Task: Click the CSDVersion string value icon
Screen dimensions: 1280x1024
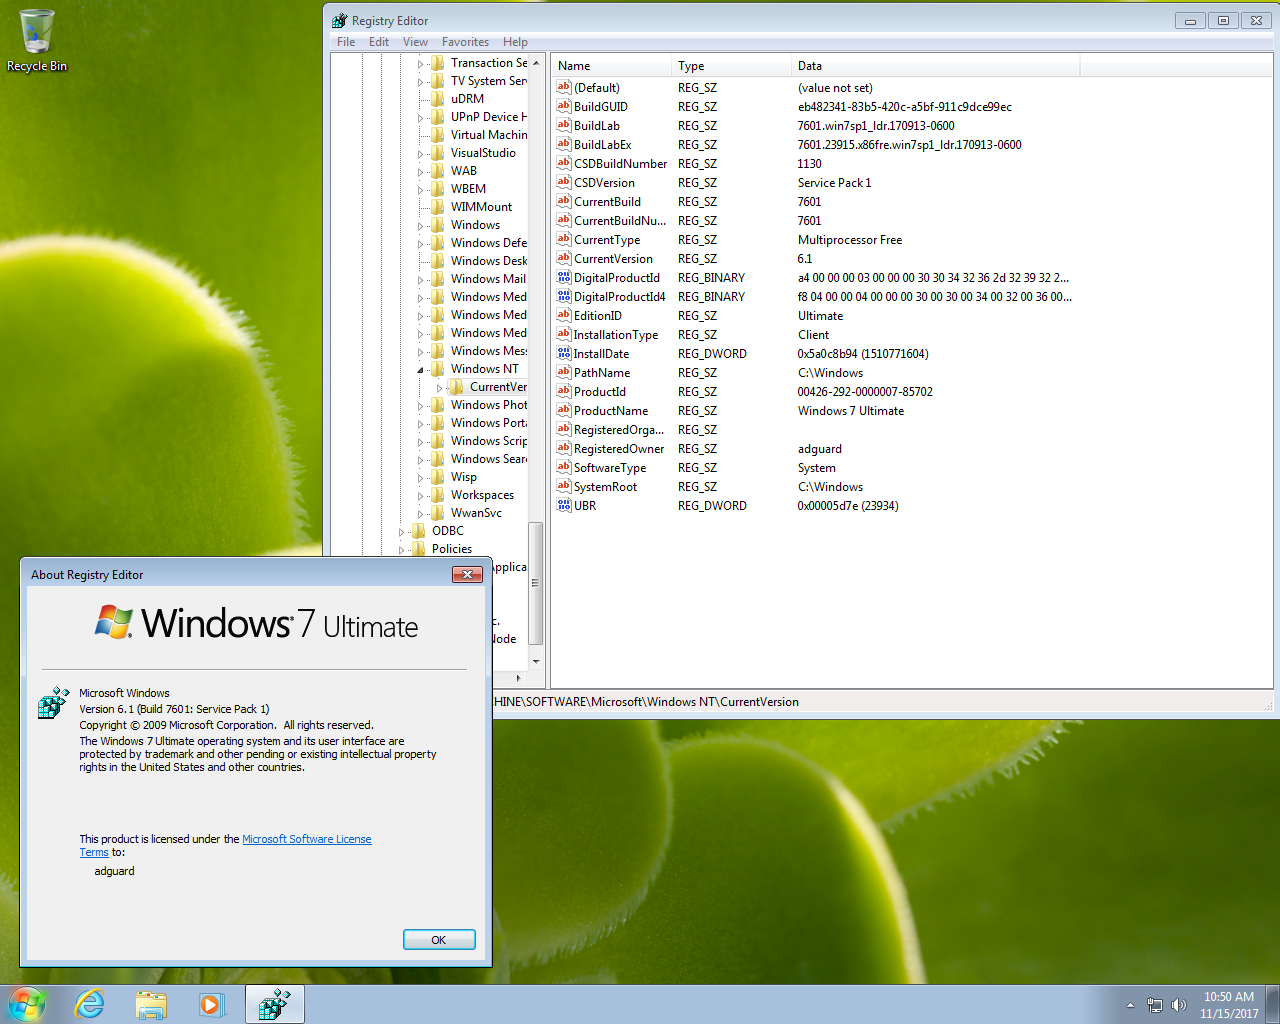Action: coord(564,182)
